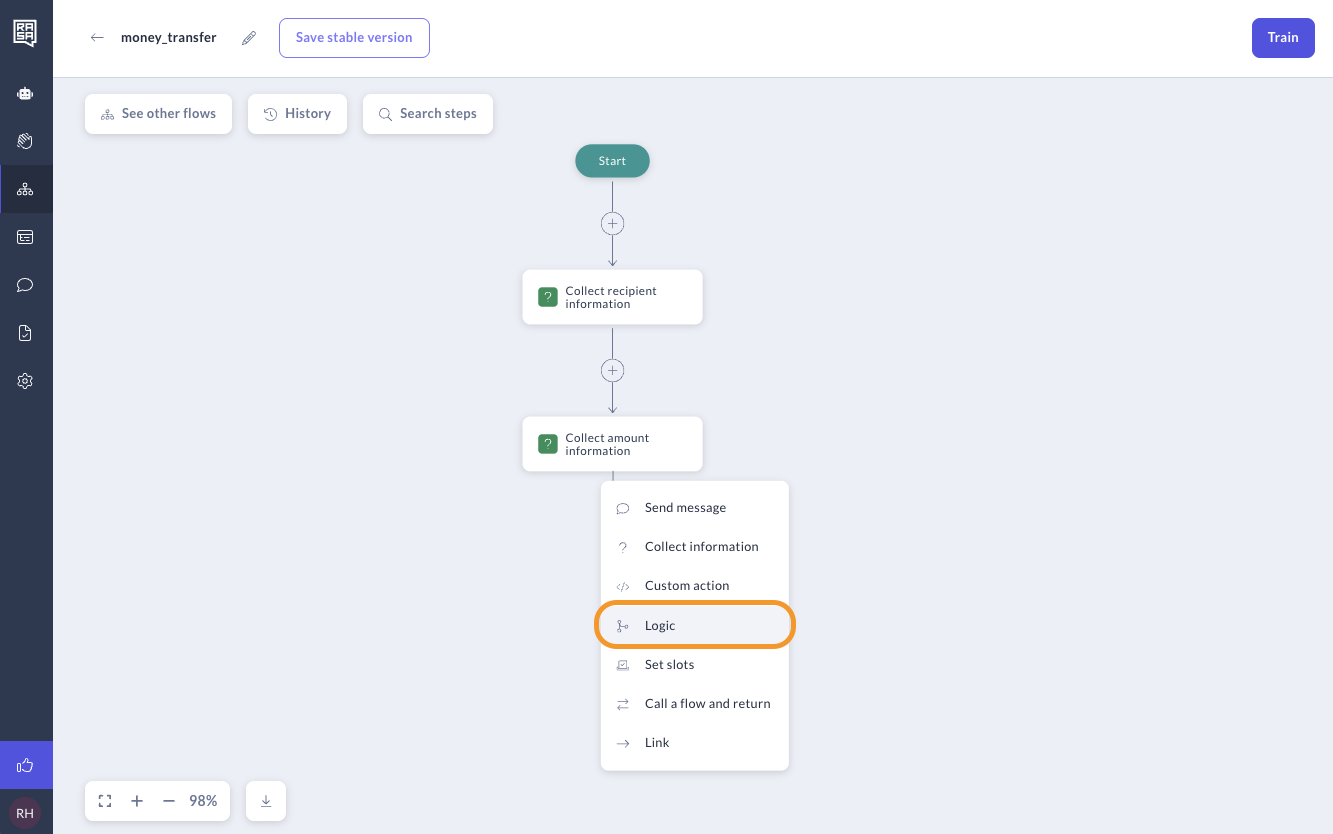Select the Collect recipient information step

612,297
